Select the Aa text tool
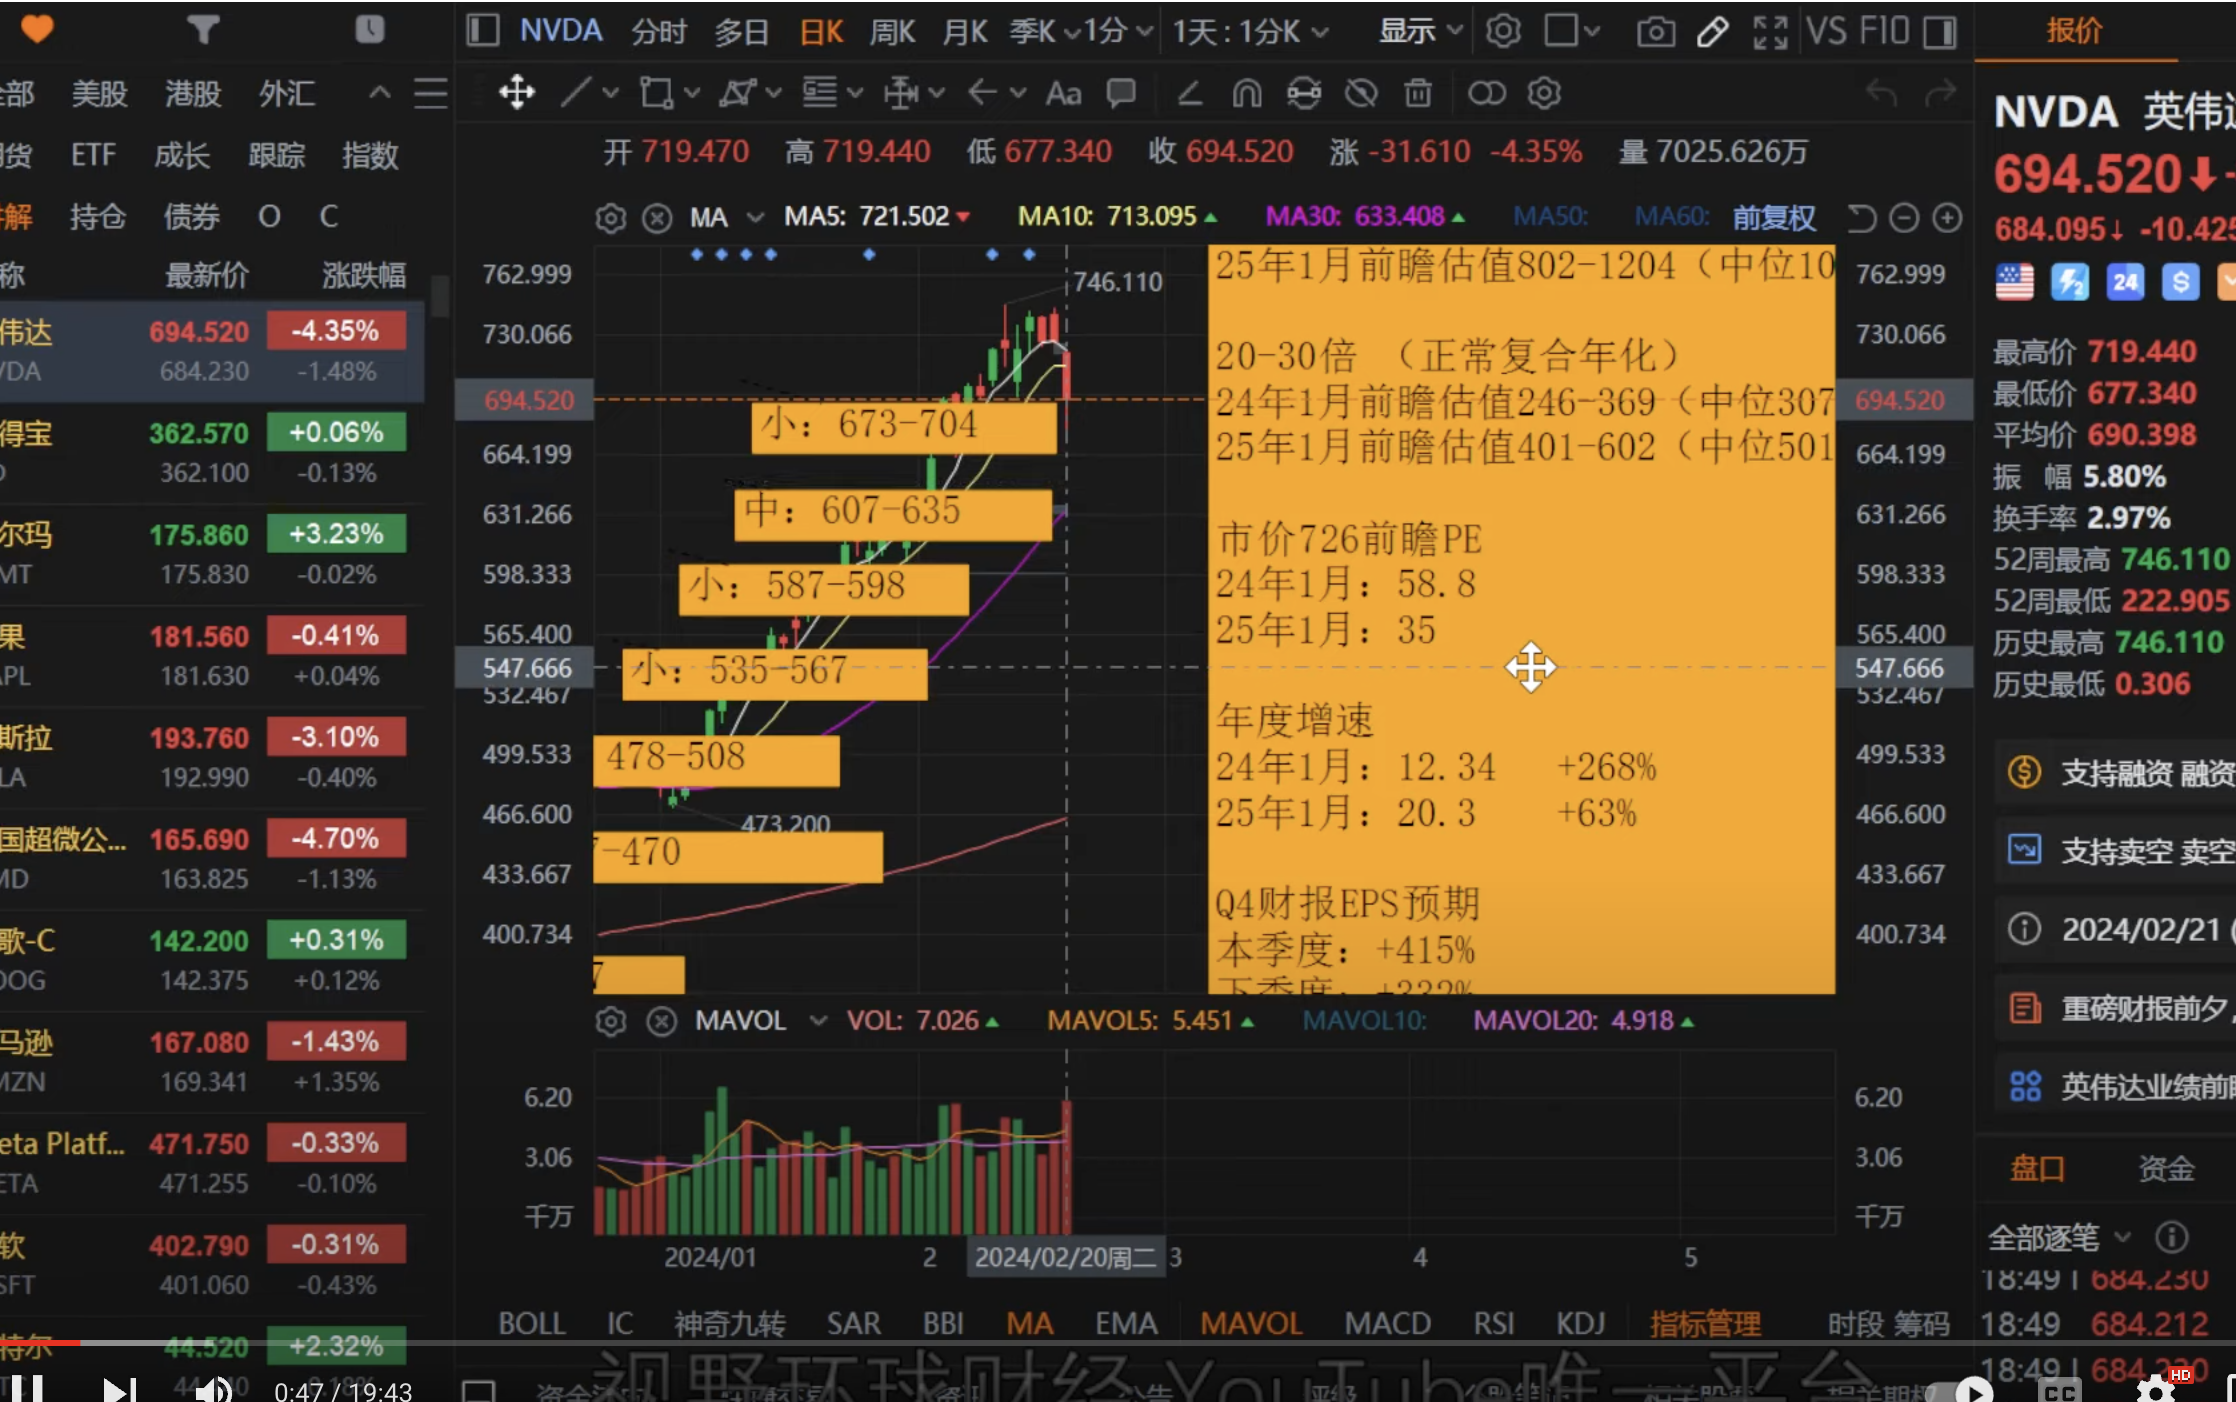 point(1063,94)
